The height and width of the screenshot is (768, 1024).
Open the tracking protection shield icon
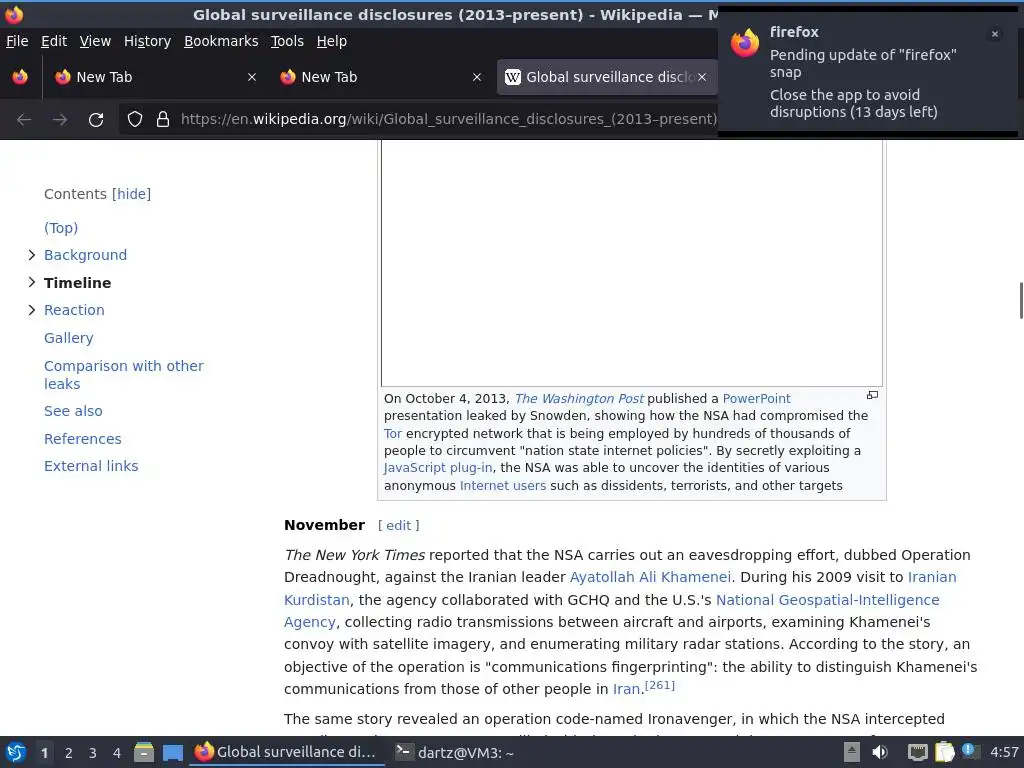point(135,120)
